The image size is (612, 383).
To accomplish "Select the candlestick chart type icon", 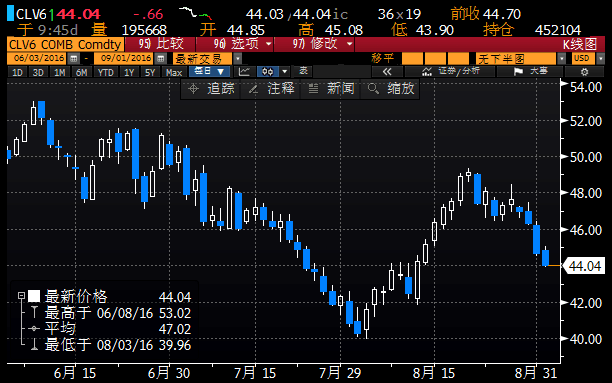I will tap(267, 72).
